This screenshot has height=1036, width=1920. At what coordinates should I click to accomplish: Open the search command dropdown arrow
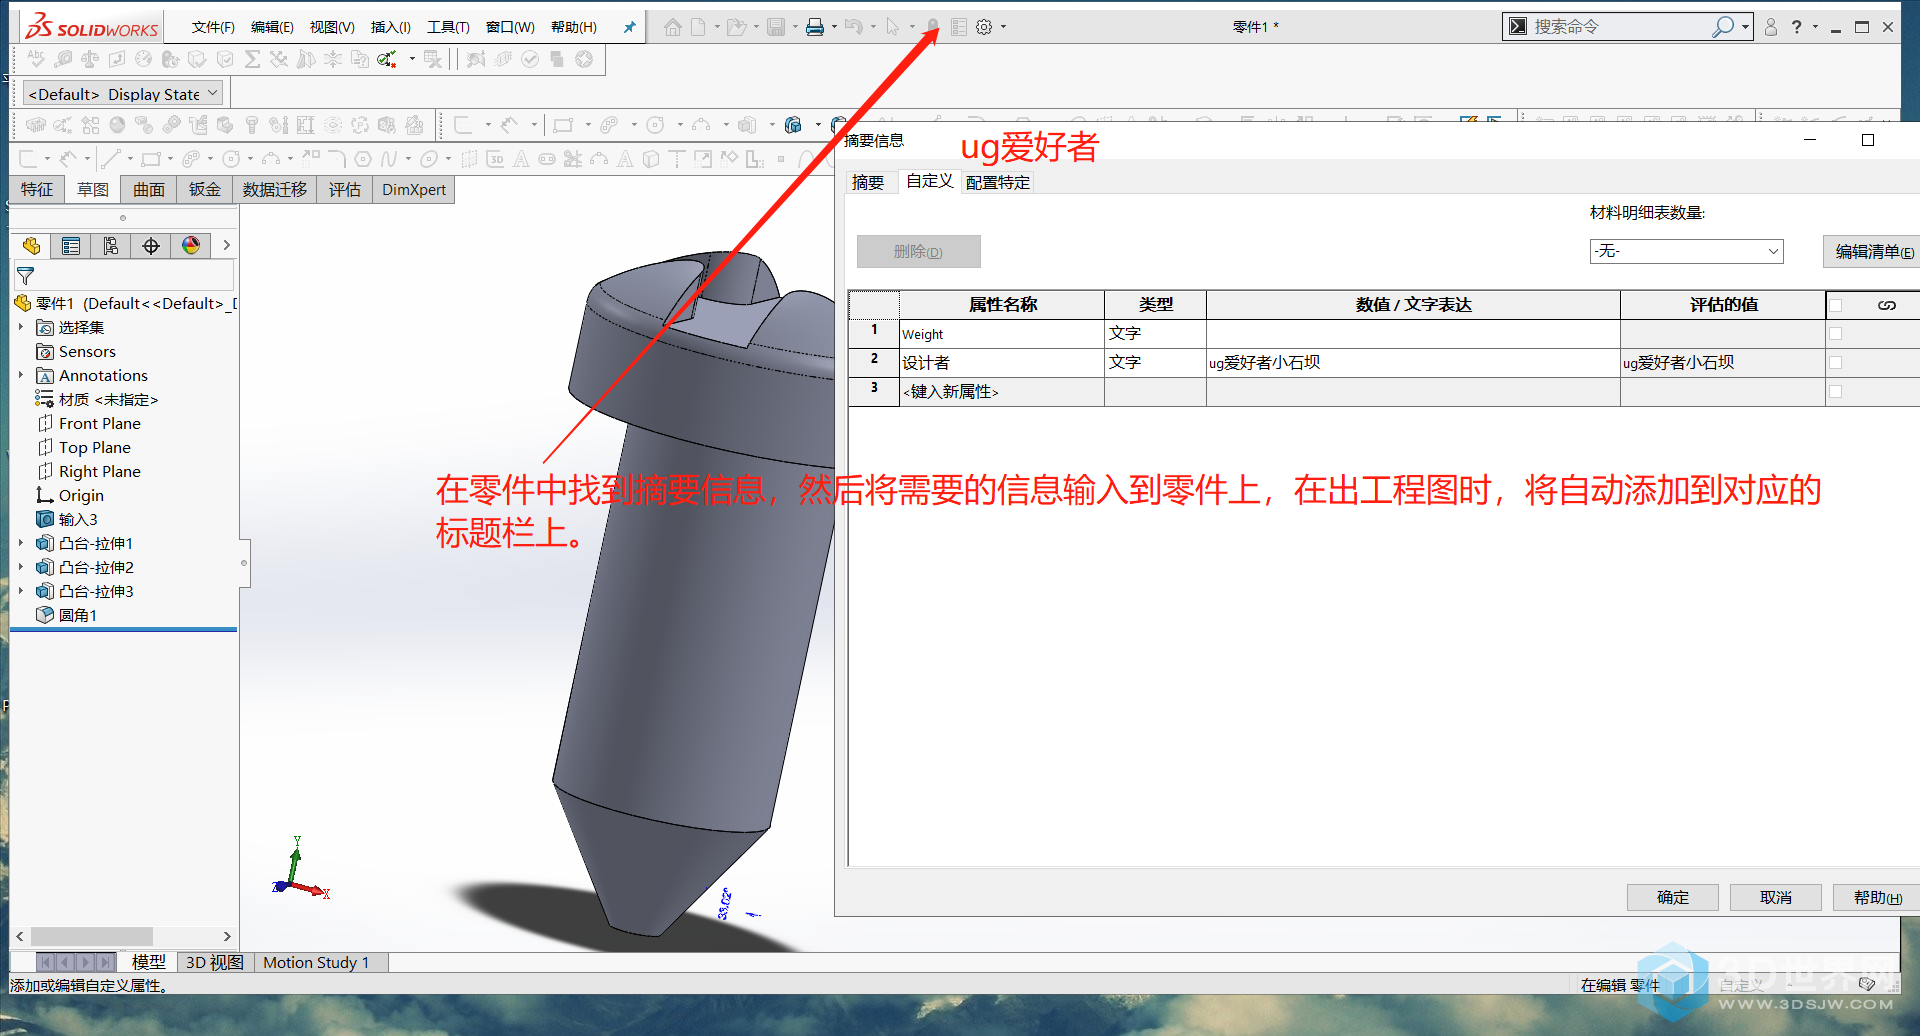pyautogui.click(x=1745, y=27)
